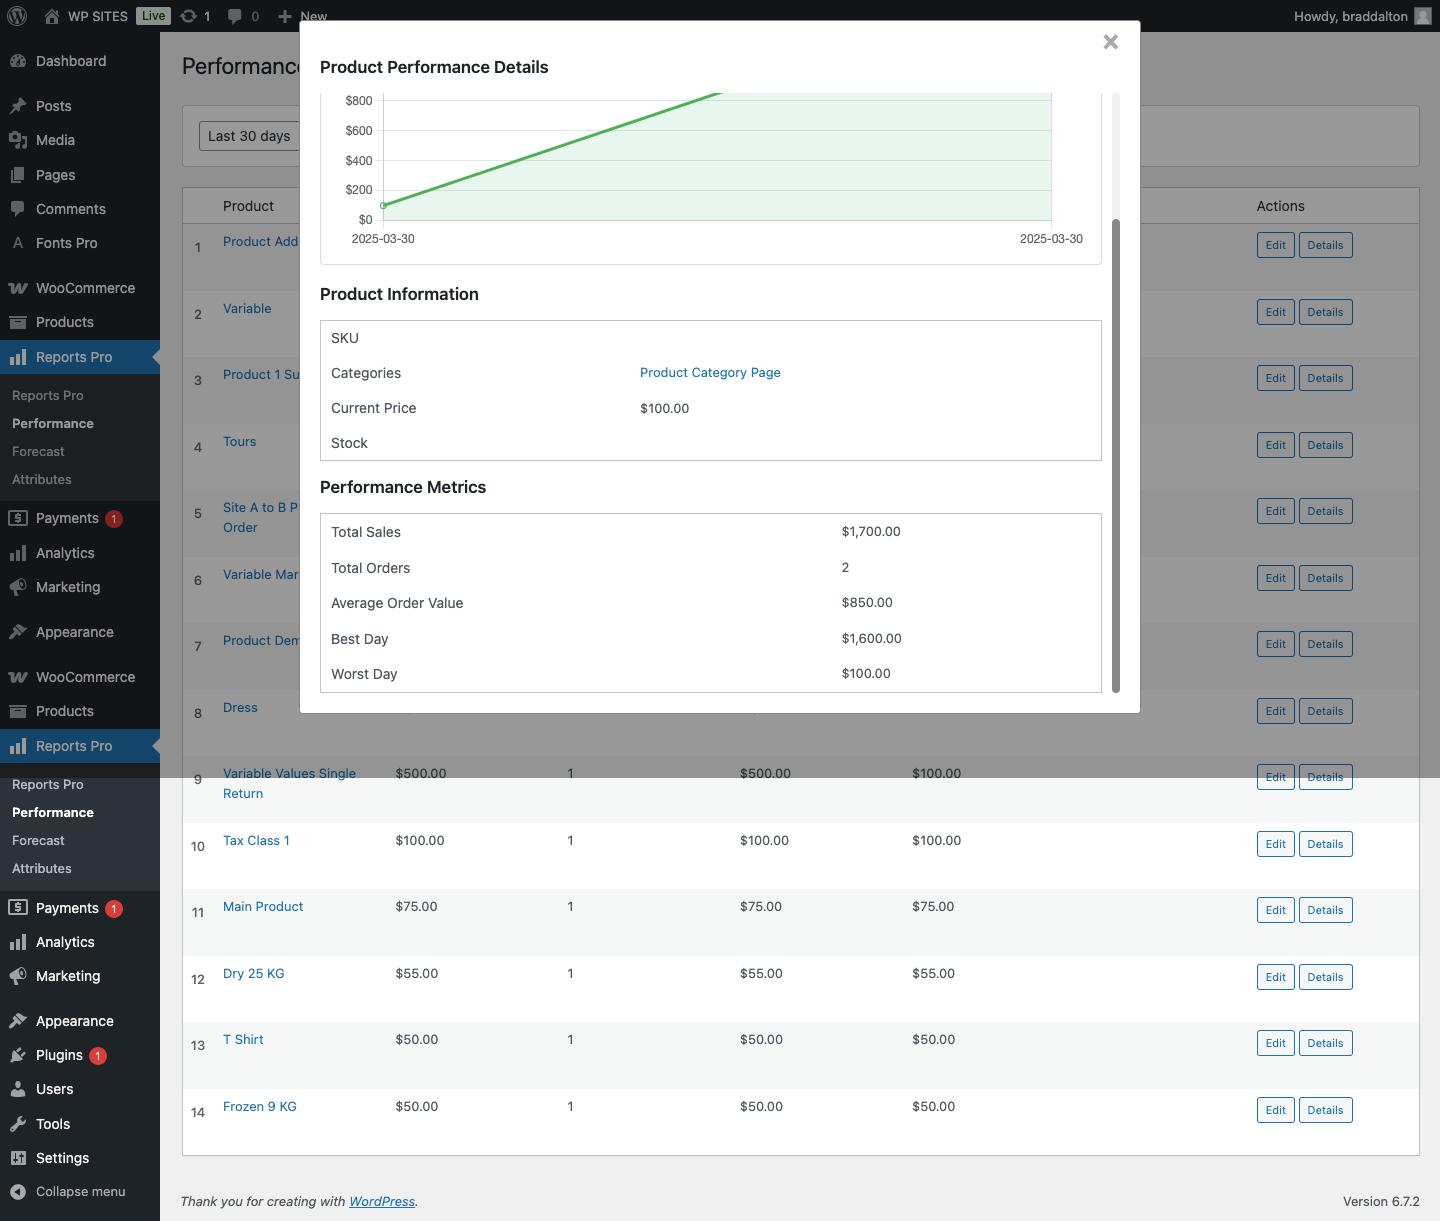Click the Posts pushpin icon
1440x1221 pixels.
tap(18, 106)
